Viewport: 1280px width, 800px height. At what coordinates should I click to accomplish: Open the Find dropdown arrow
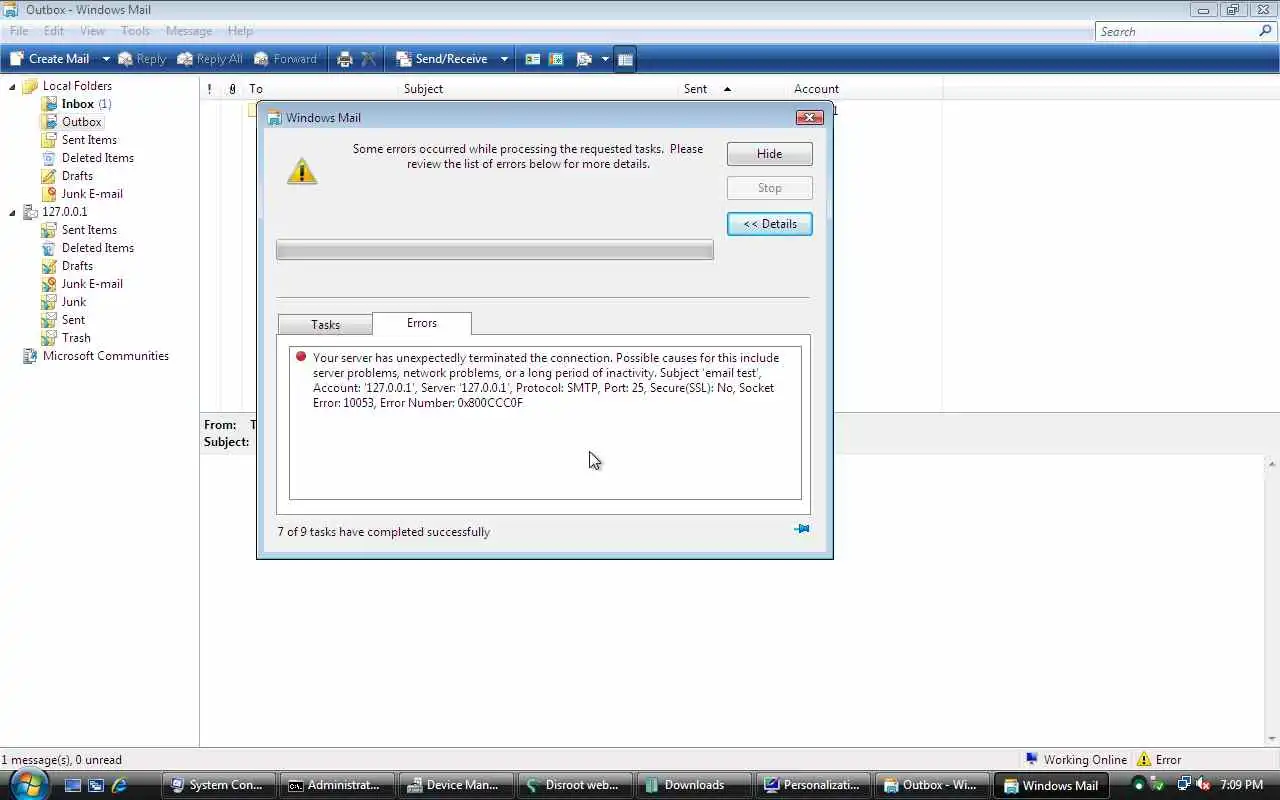(x=605, y=59)
